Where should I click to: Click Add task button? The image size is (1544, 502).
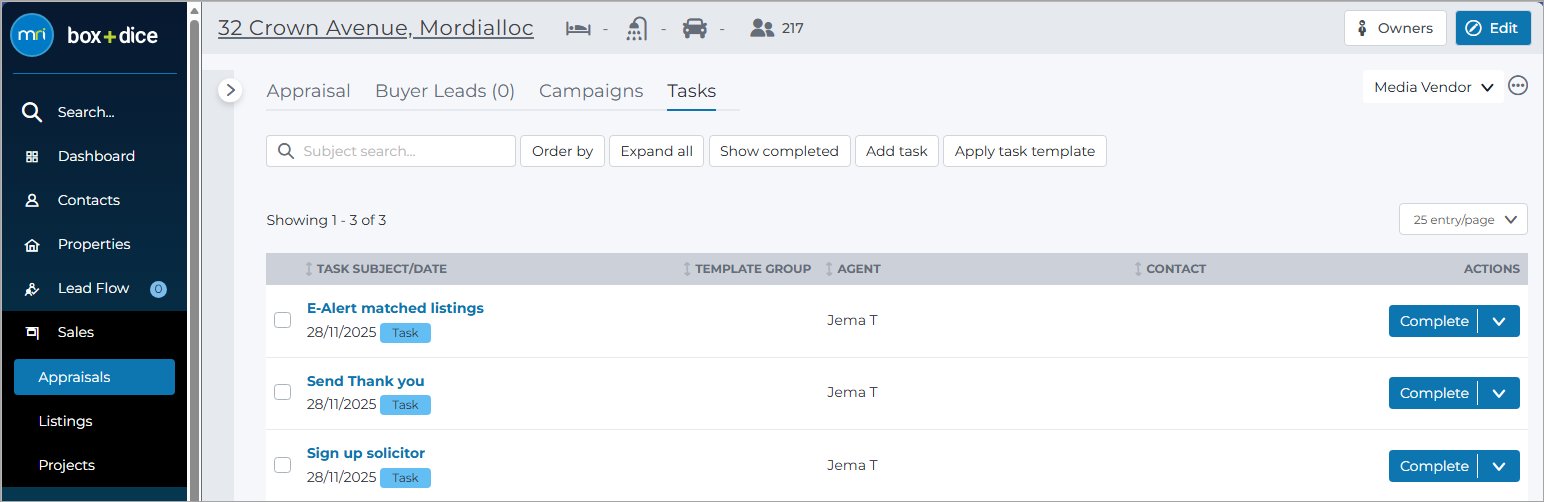897,151
